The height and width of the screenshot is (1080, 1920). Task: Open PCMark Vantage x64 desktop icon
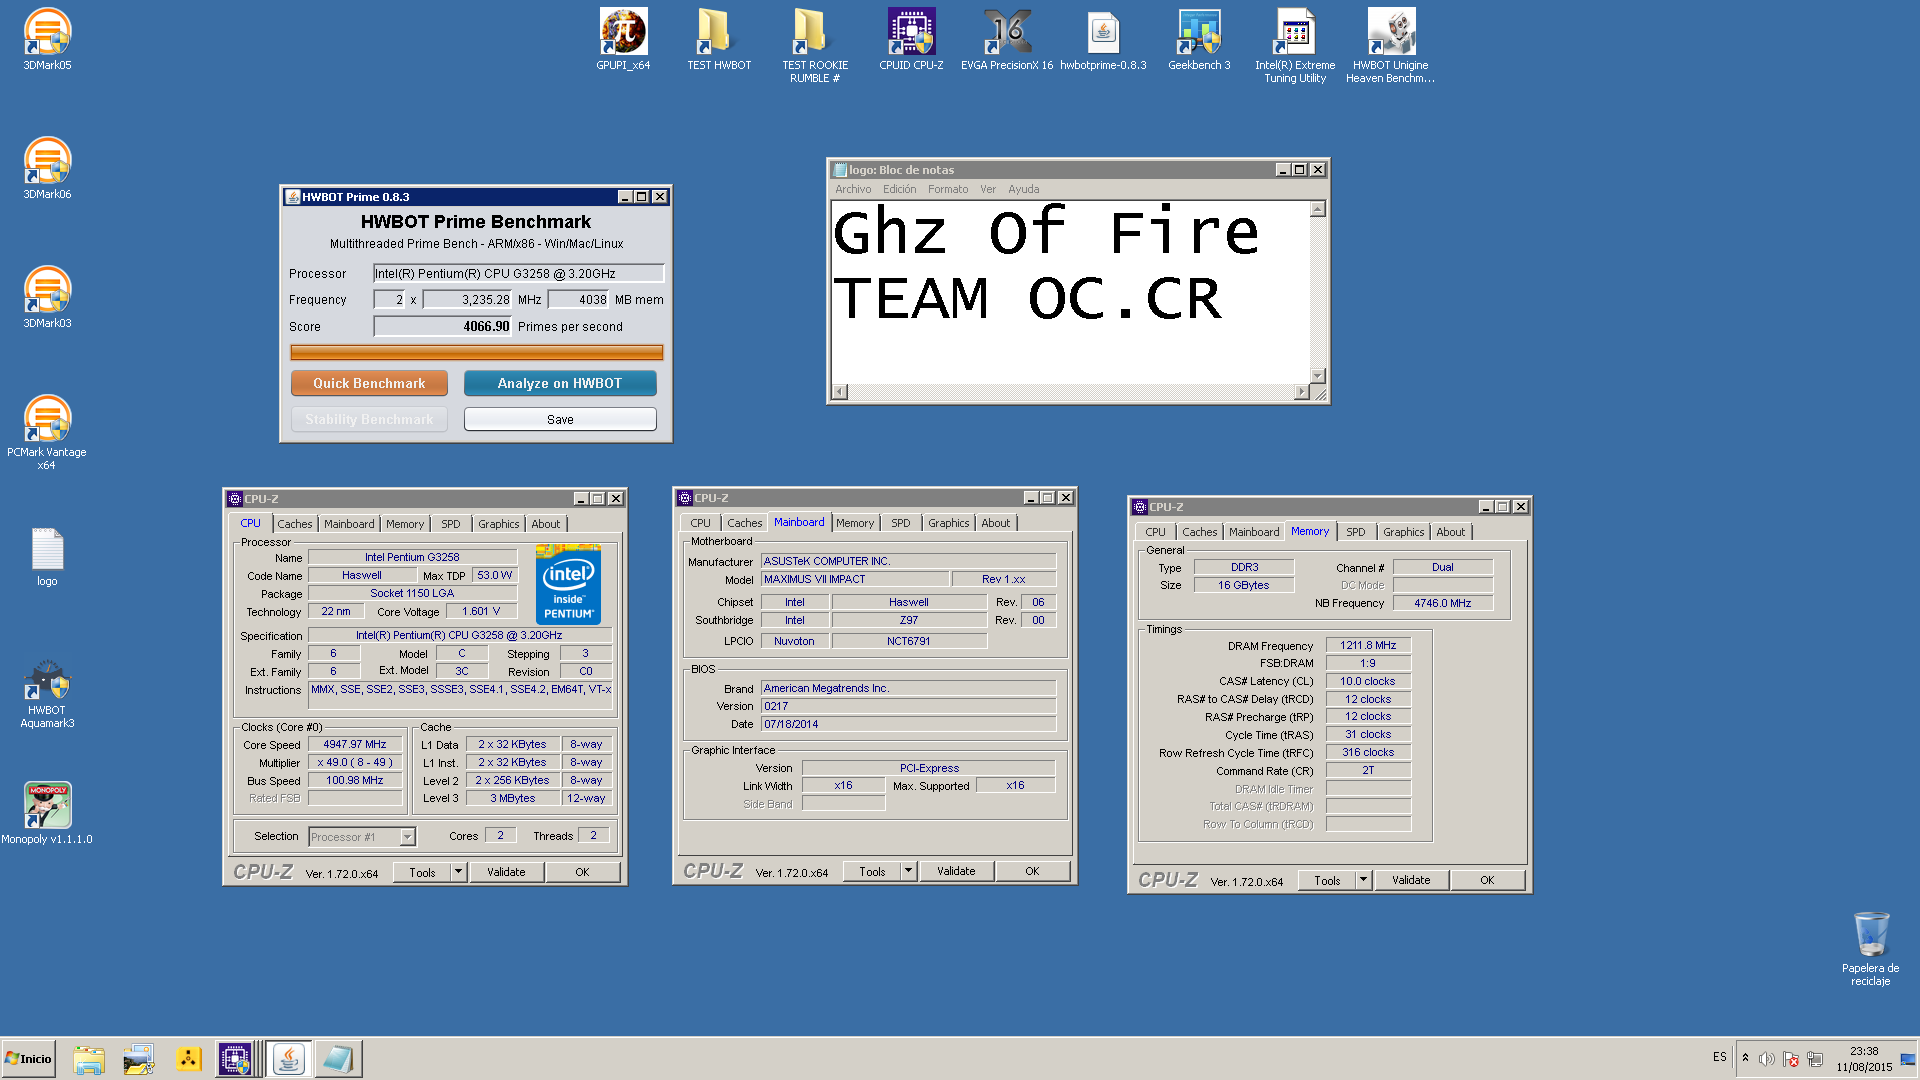pyautogui.click(x=47, y=432)
